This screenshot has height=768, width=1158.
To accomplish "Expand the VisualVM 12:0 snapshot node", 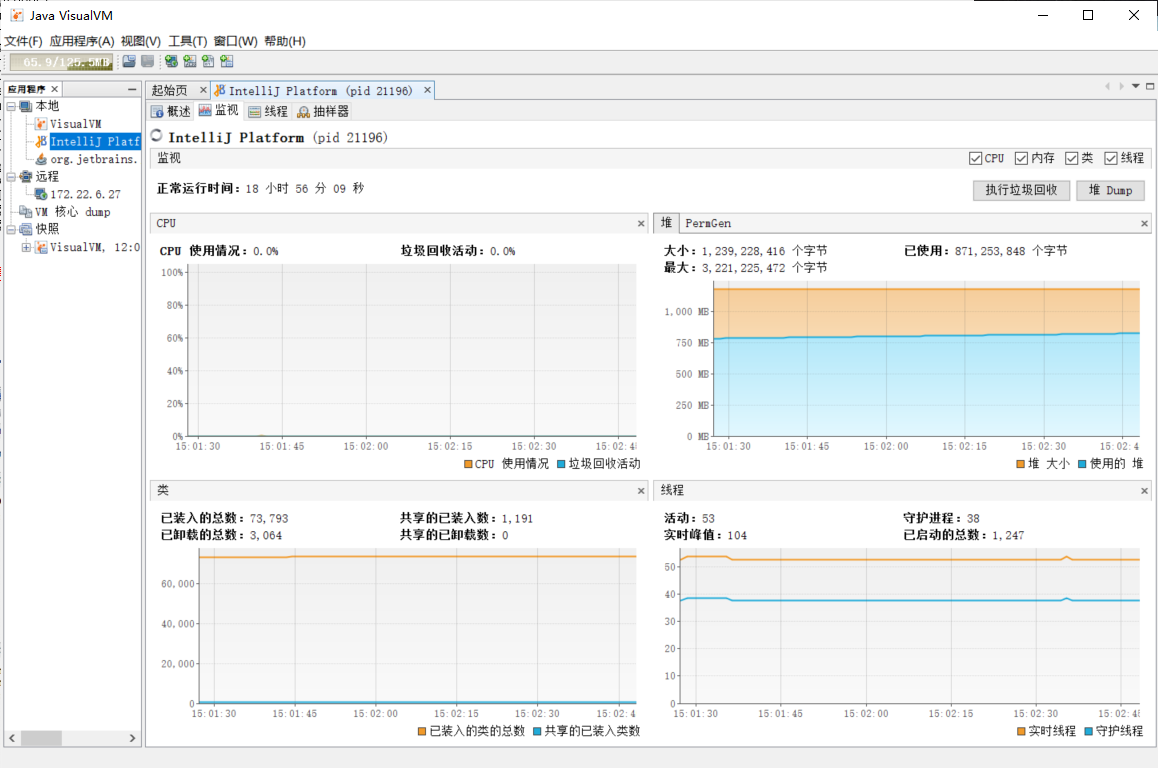I will pyautogui.click(x=26, y=247).
